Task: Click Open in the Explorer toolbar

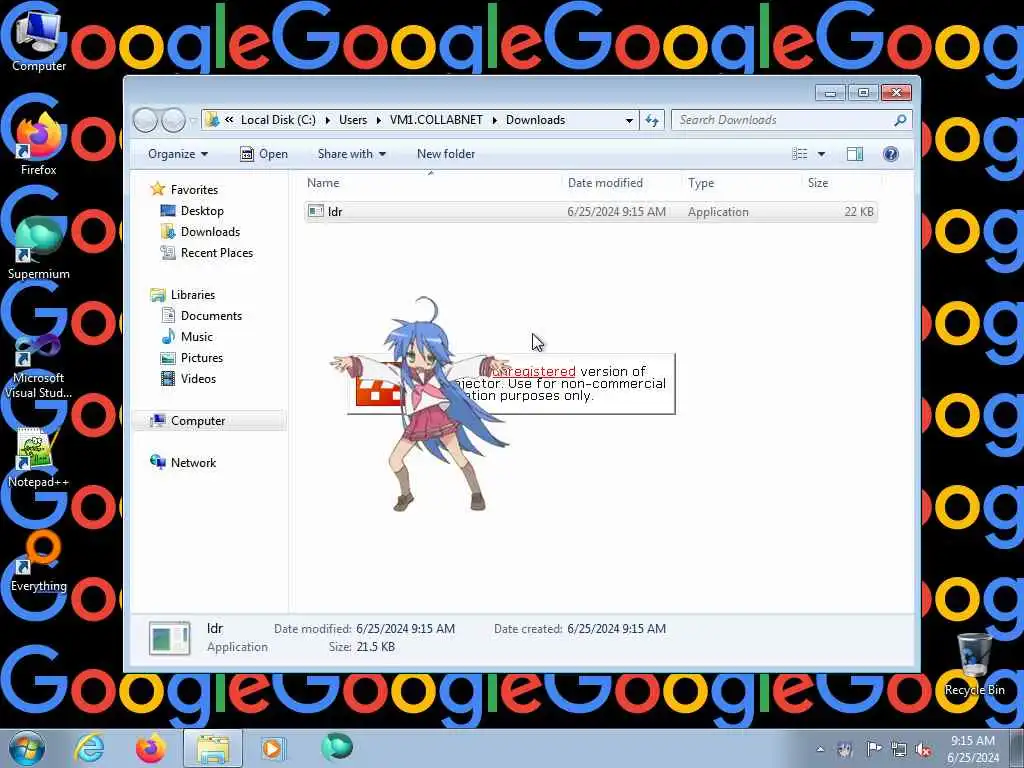Action: coord(264,154)
